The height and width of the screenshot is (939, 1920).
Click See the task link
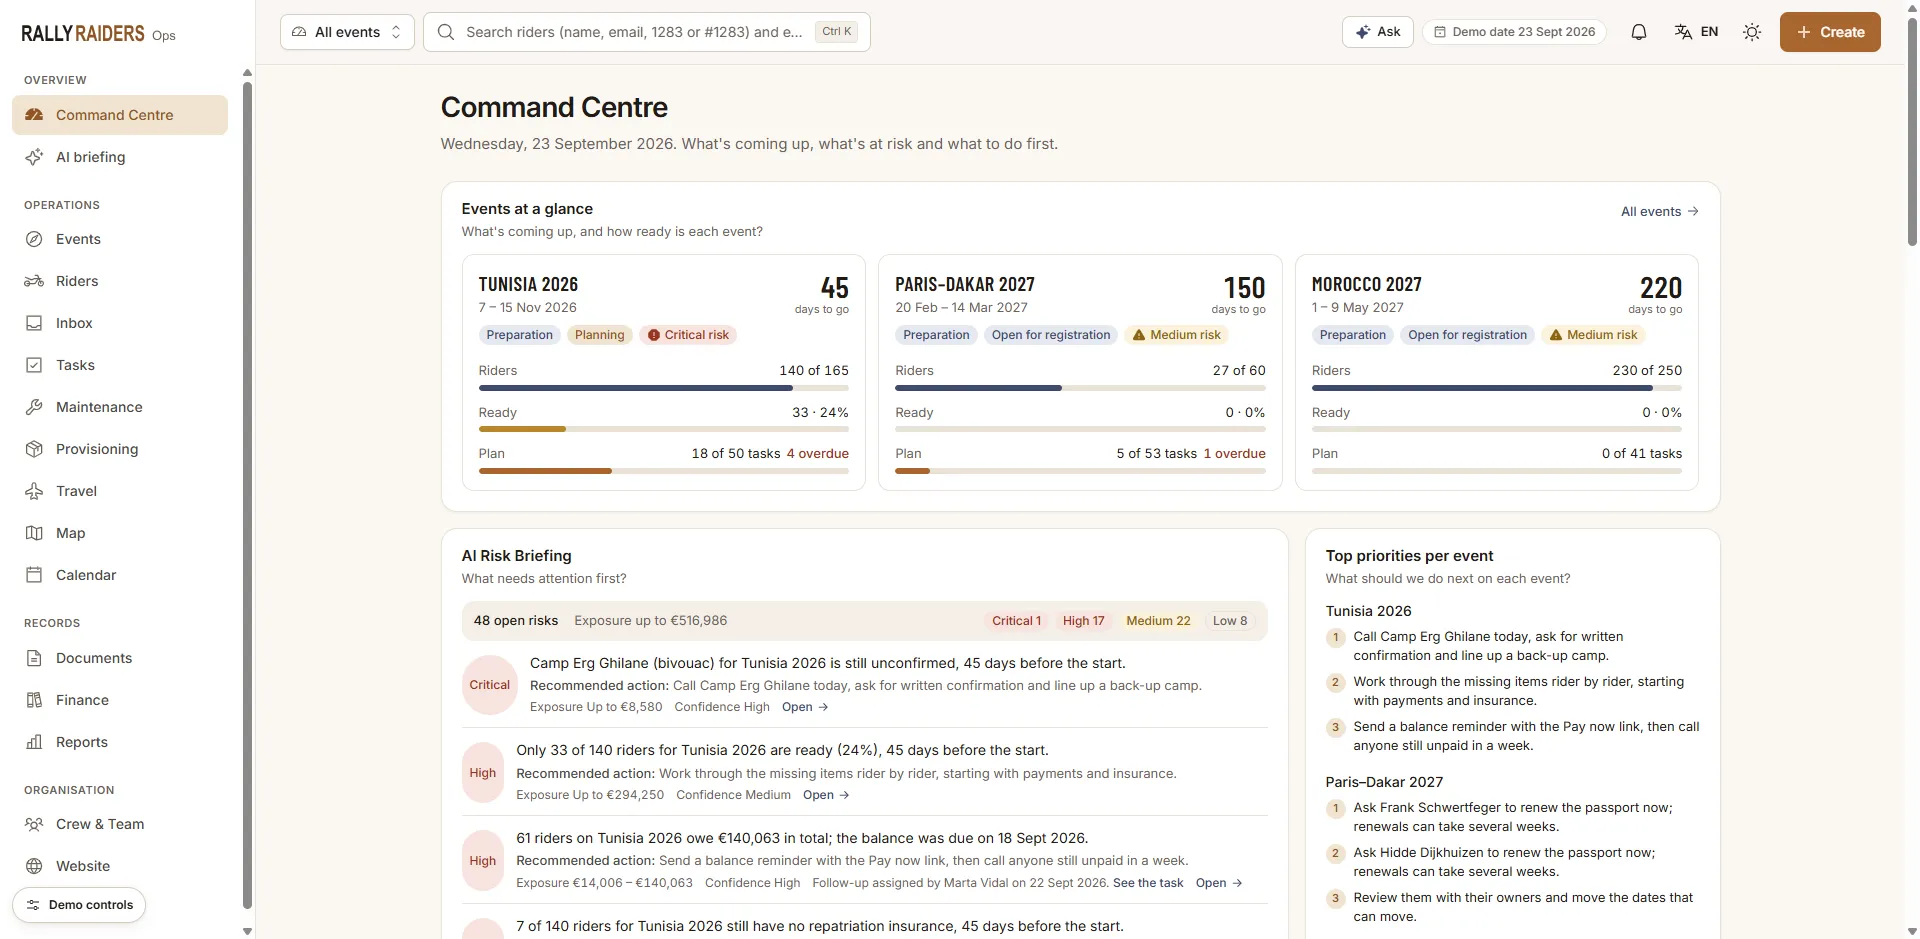coord(1148,883)
